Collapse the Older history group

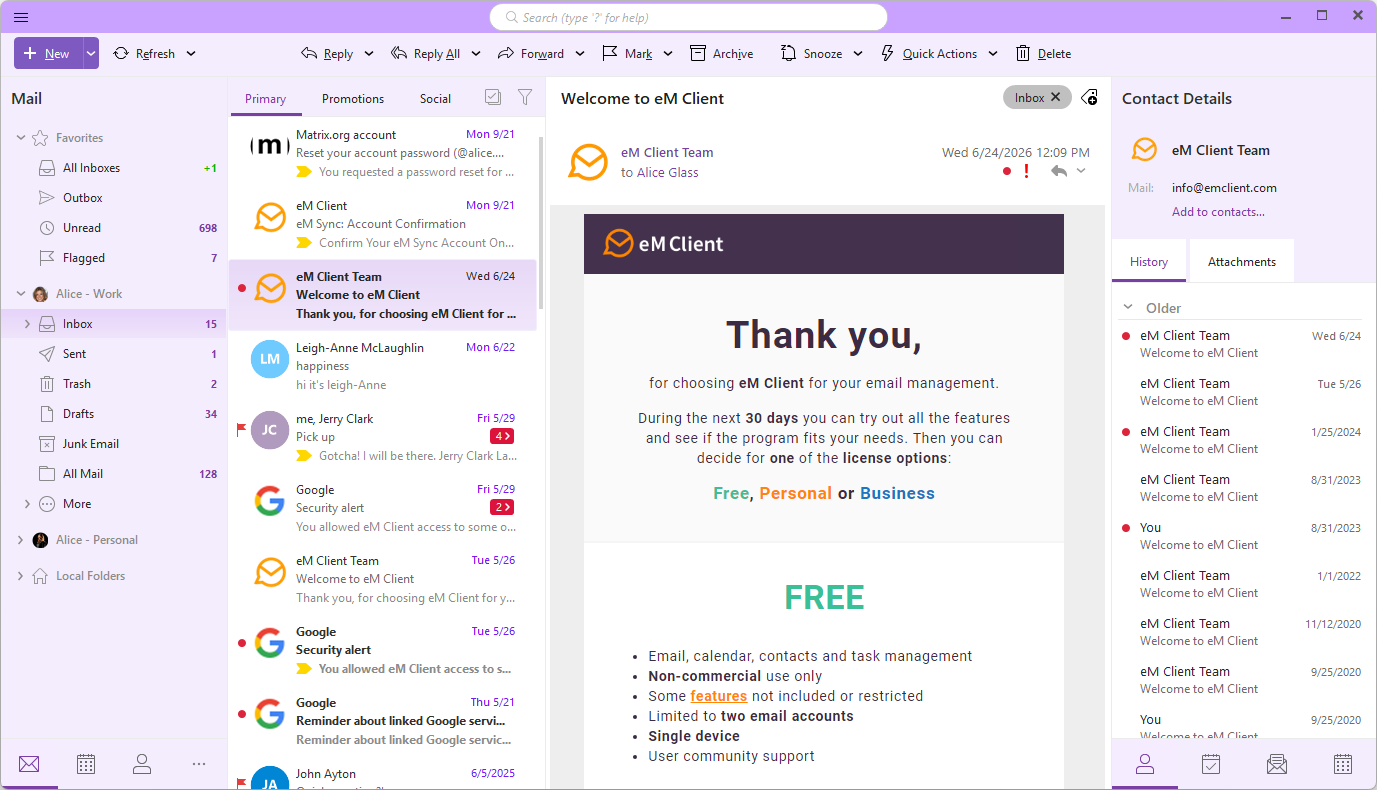point(1128,308)
